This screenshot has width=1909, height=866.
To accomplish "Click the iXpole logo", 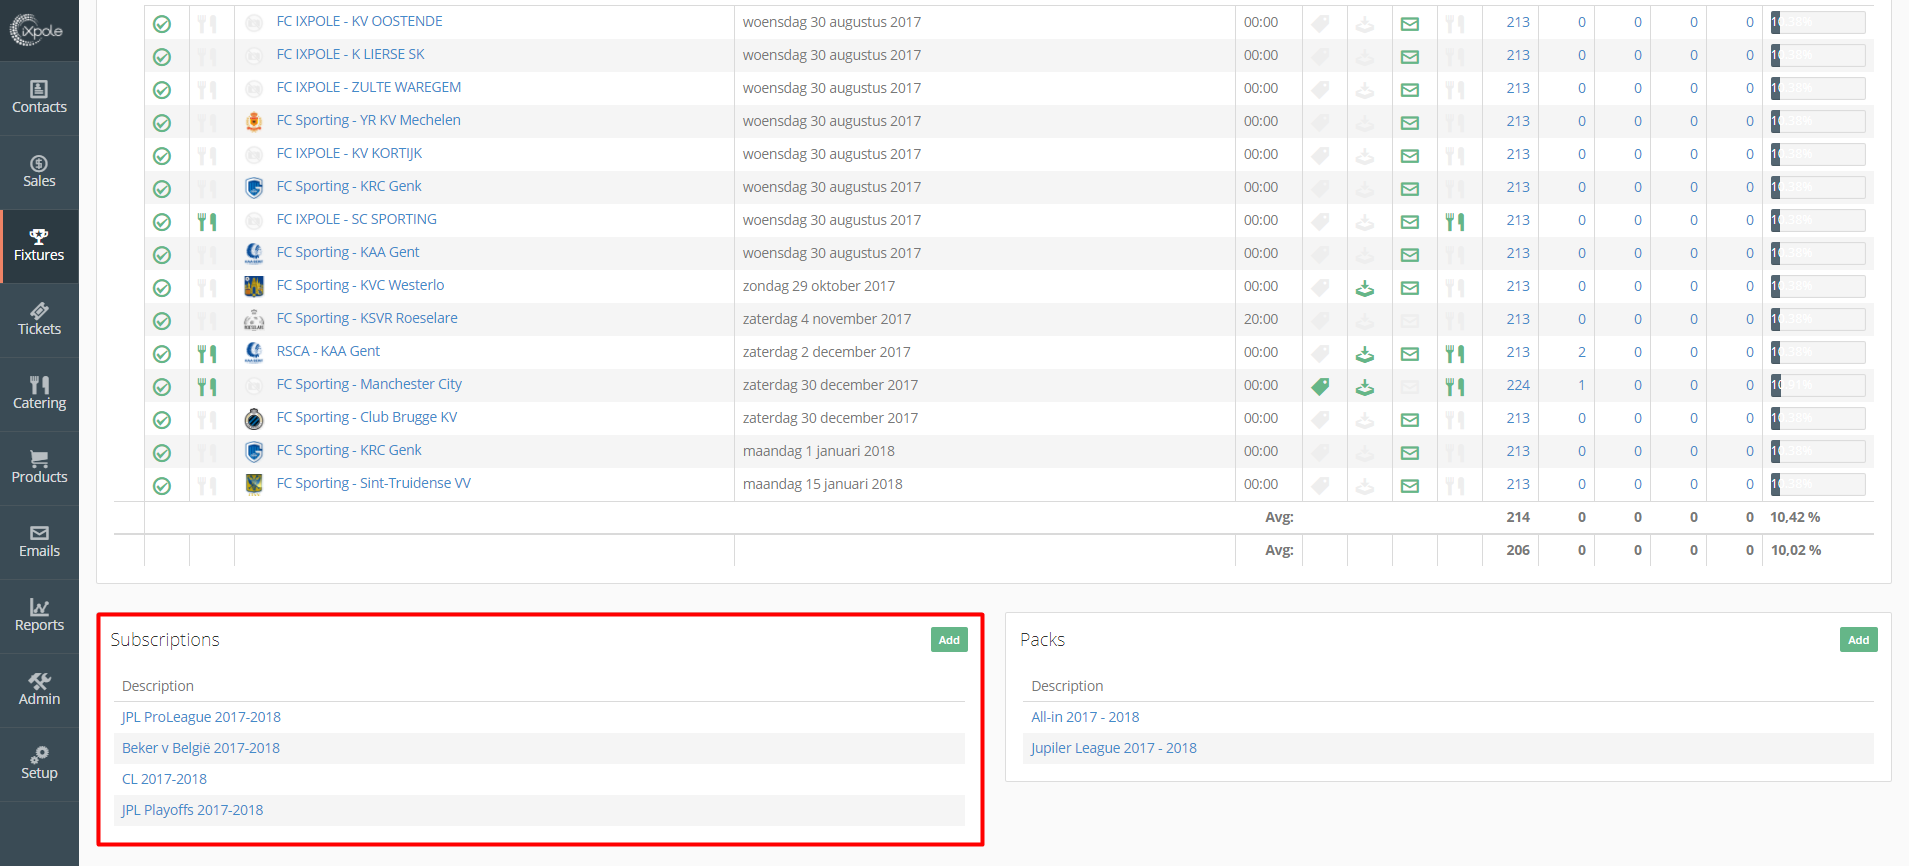I will (x=37, y=30).
